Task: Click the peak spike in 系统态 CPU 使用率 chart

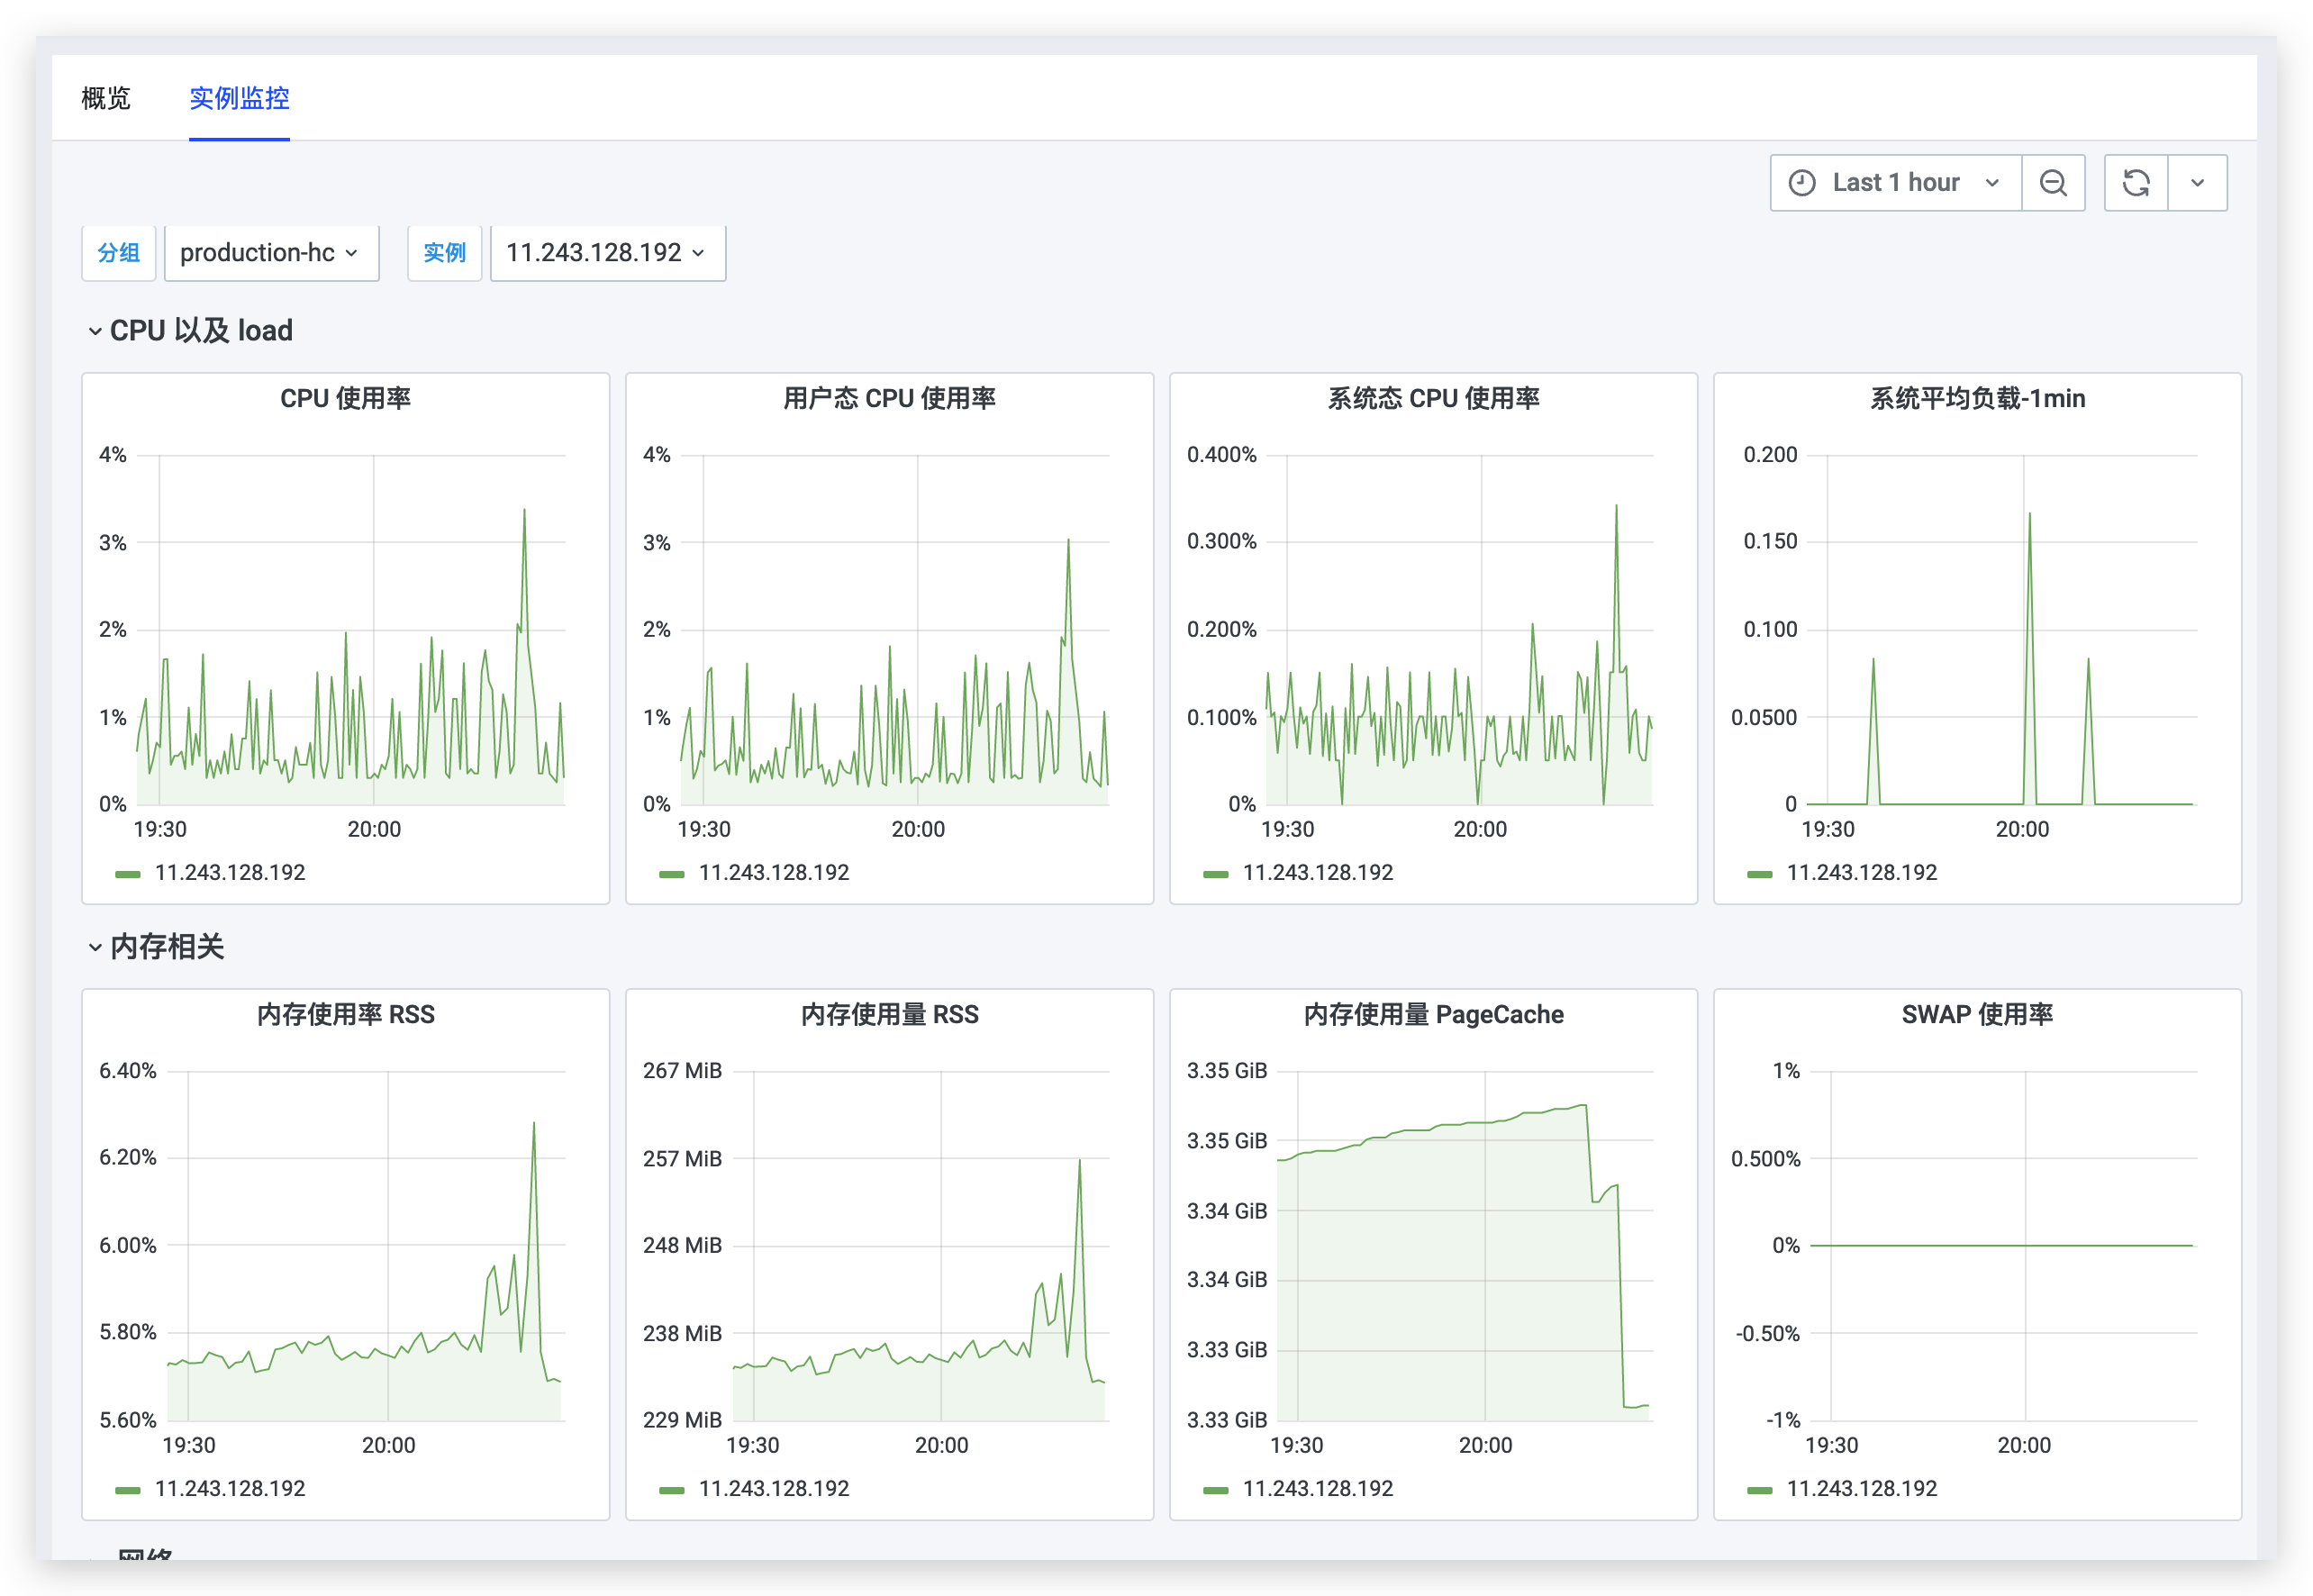Action: 1616,507
